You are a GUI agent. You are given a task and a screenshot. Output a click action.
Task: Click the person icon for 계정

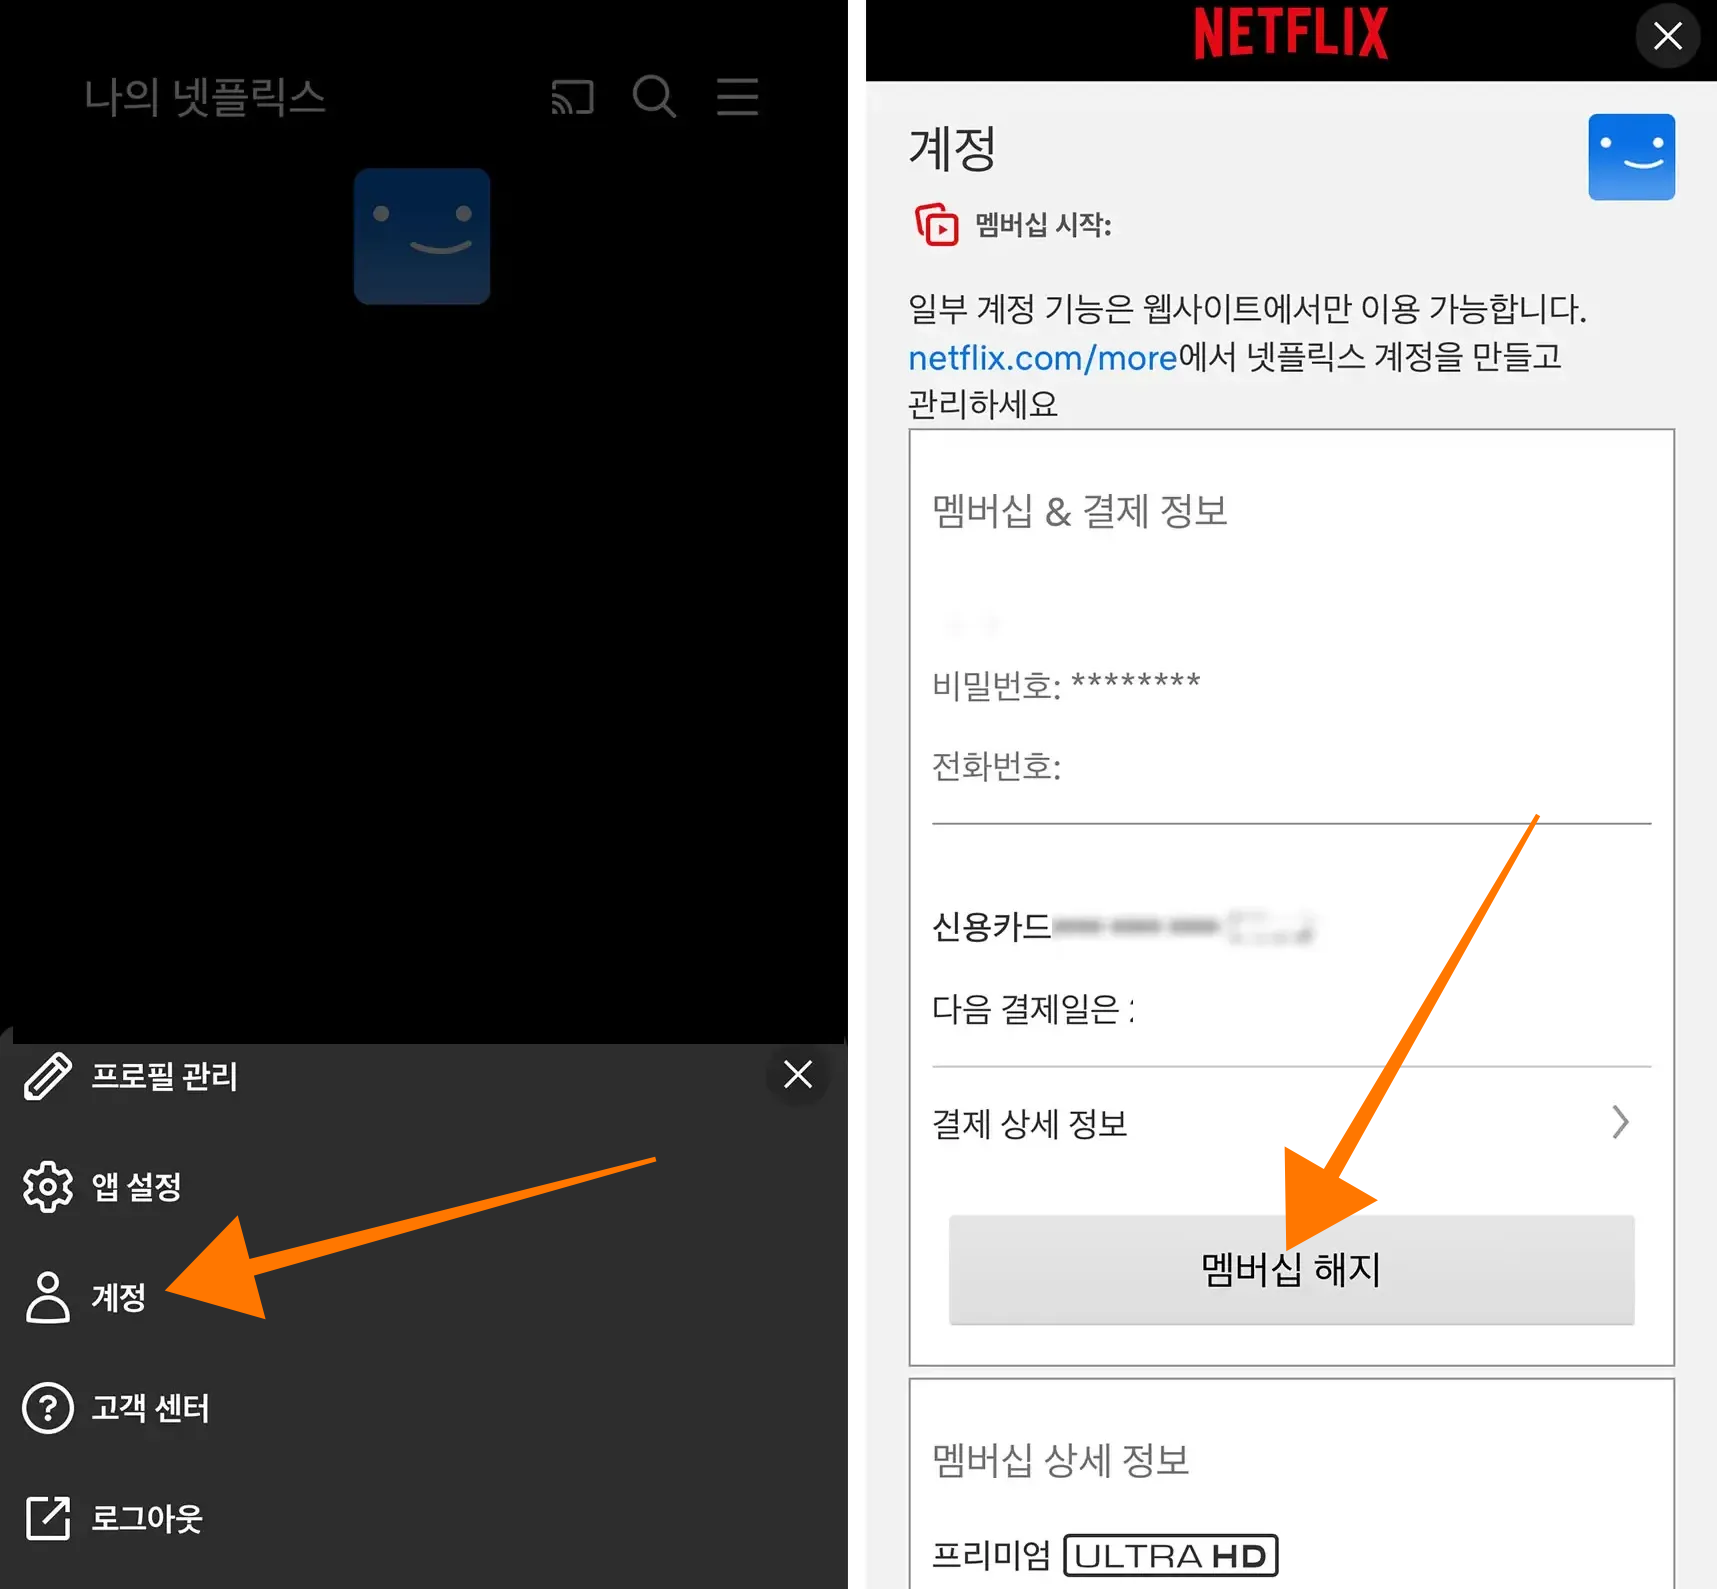(x=48, y=1297)
